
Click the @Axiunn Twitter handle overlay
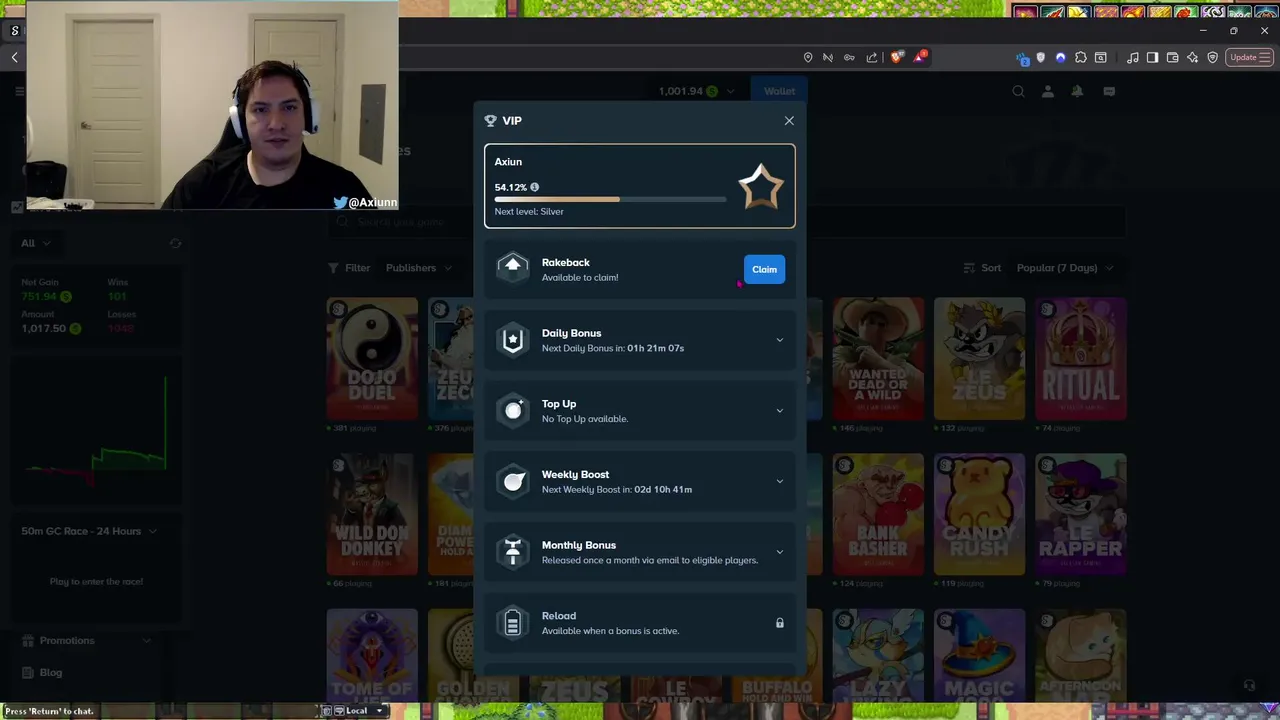point(365,202)
